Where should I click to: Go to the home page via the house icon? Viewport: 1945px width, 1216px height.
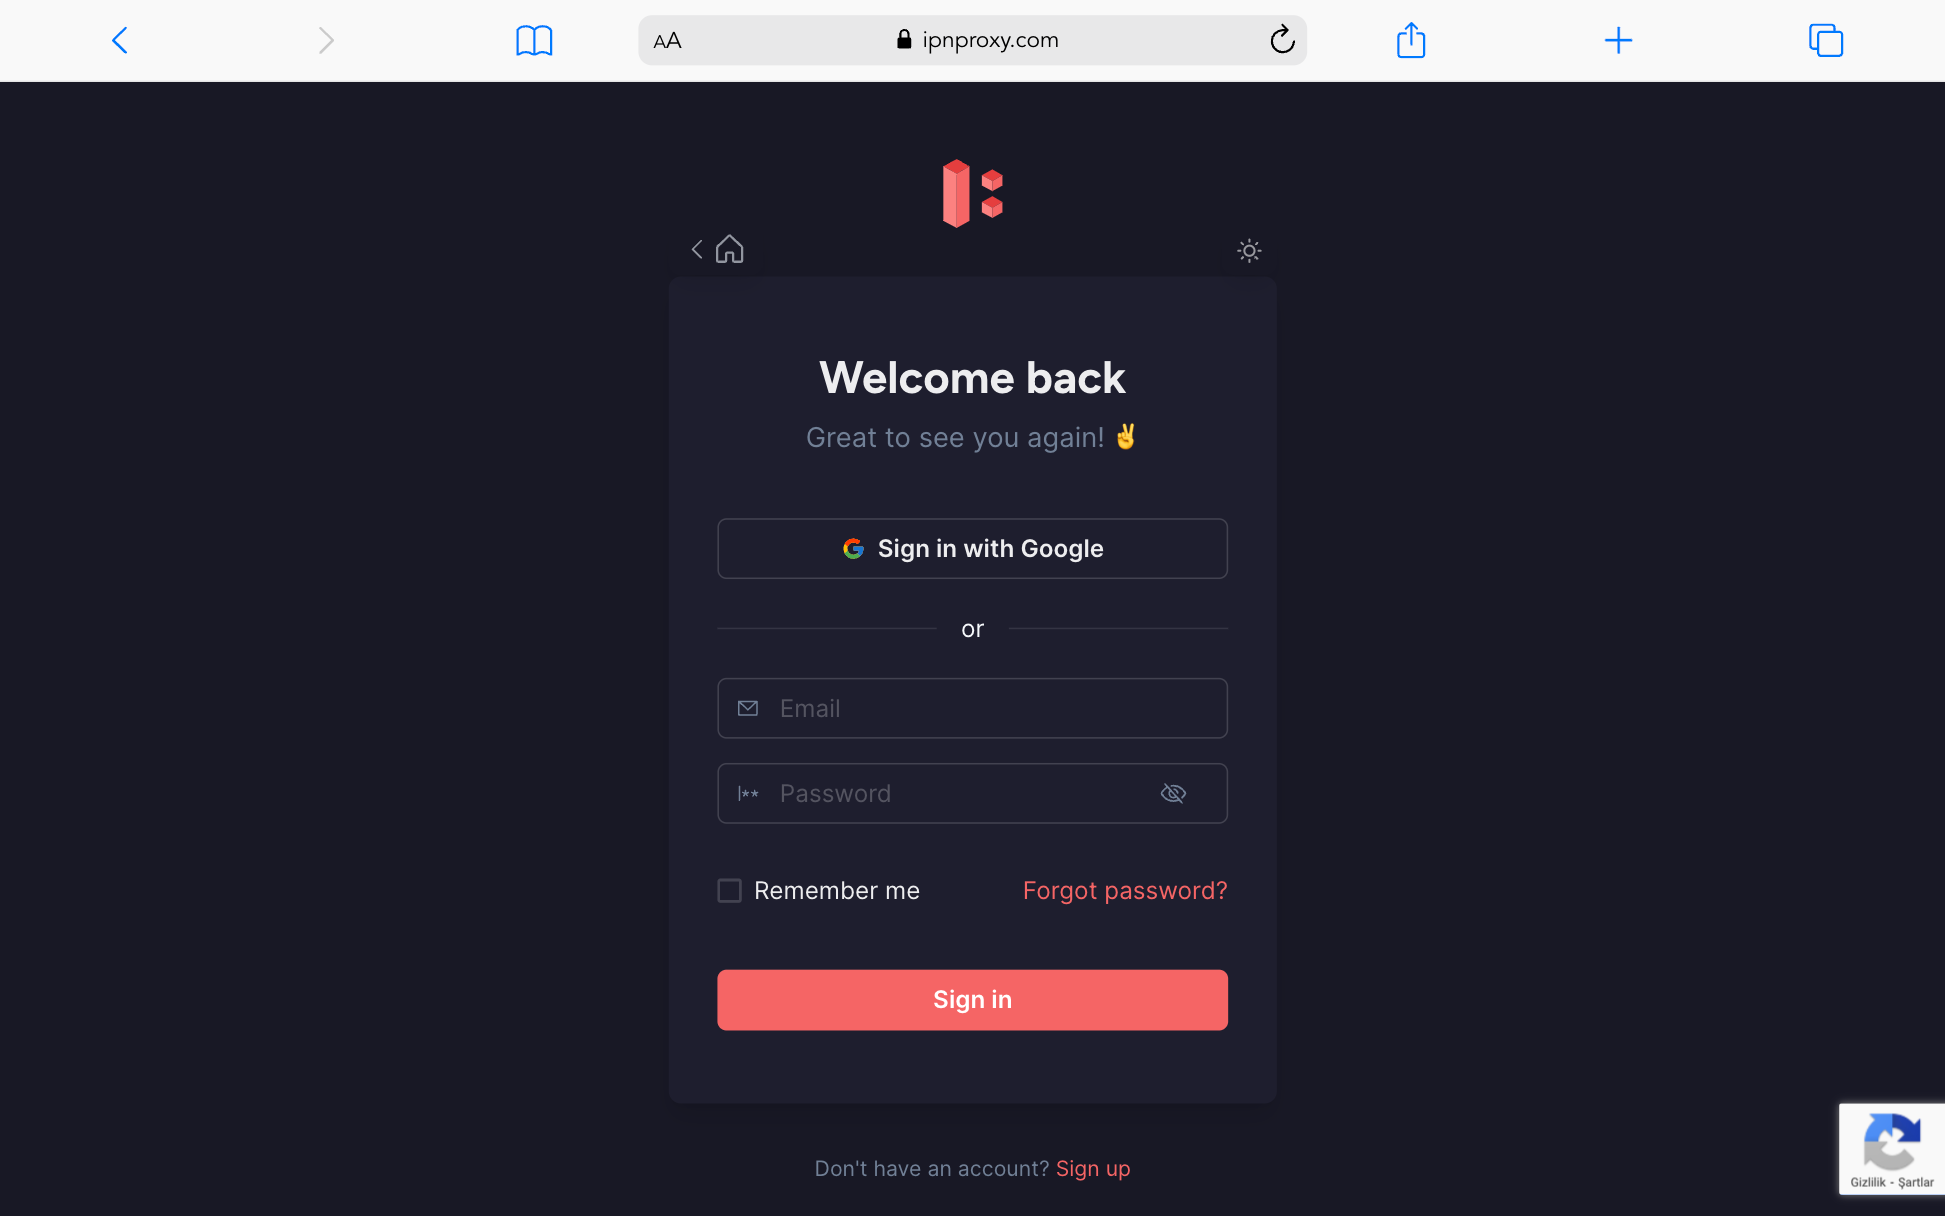pyautogui.click(x=730, y=249)
